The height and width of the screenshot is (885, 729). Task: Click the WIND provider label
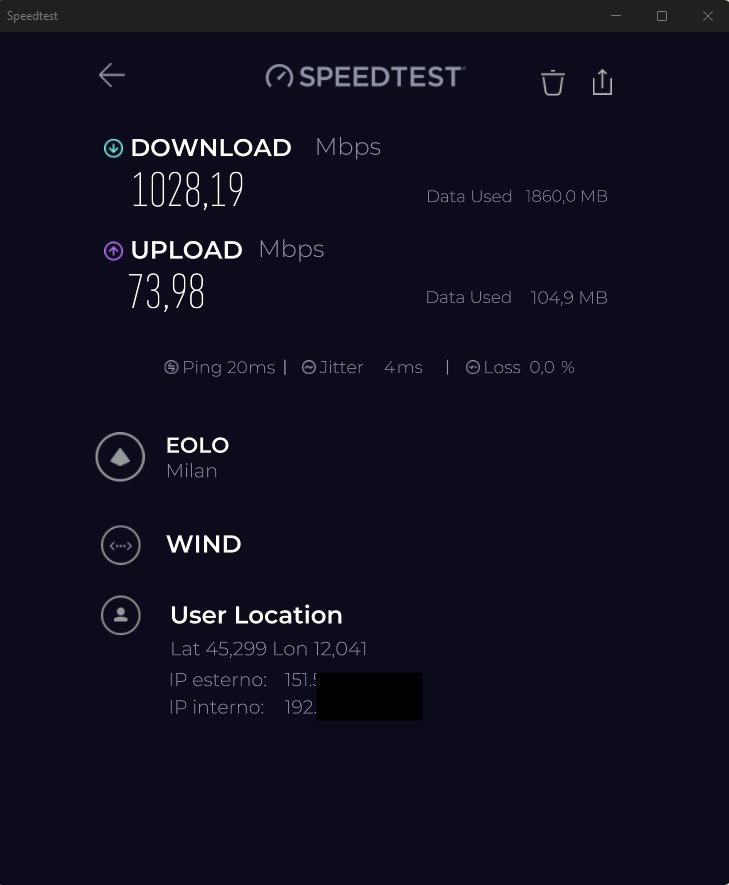click(203, 545)
